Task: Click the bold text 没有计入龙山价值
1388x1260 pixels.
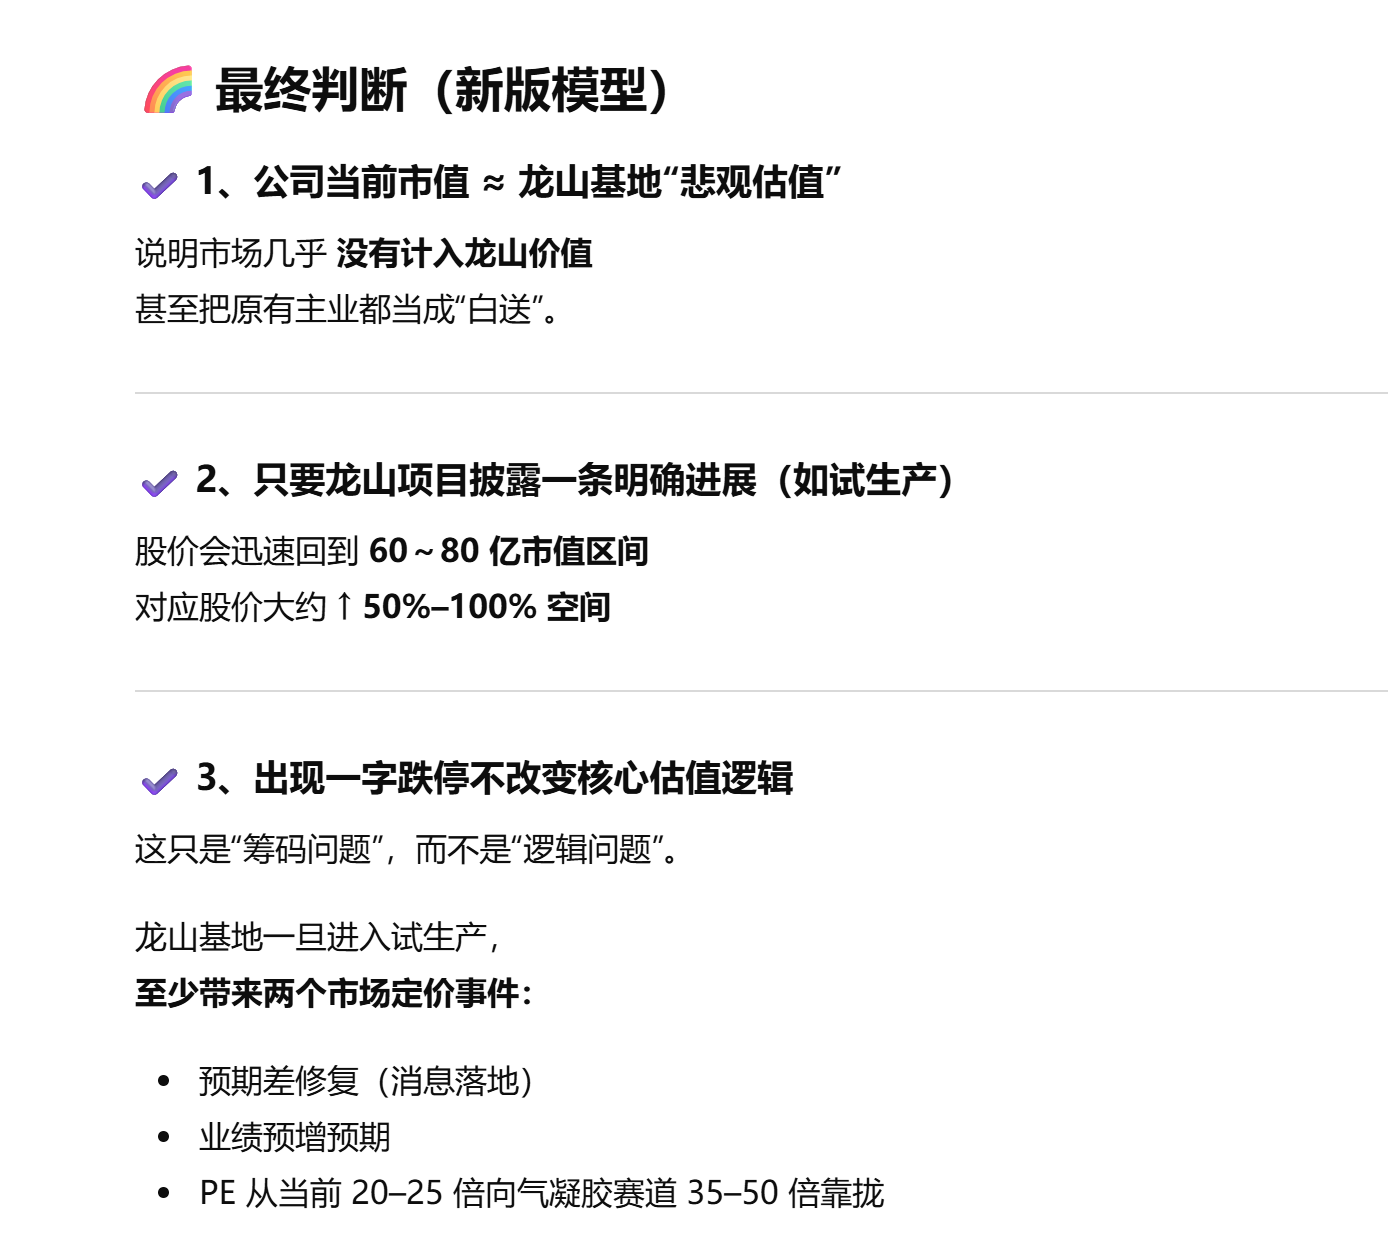Action: coord(464,253)
